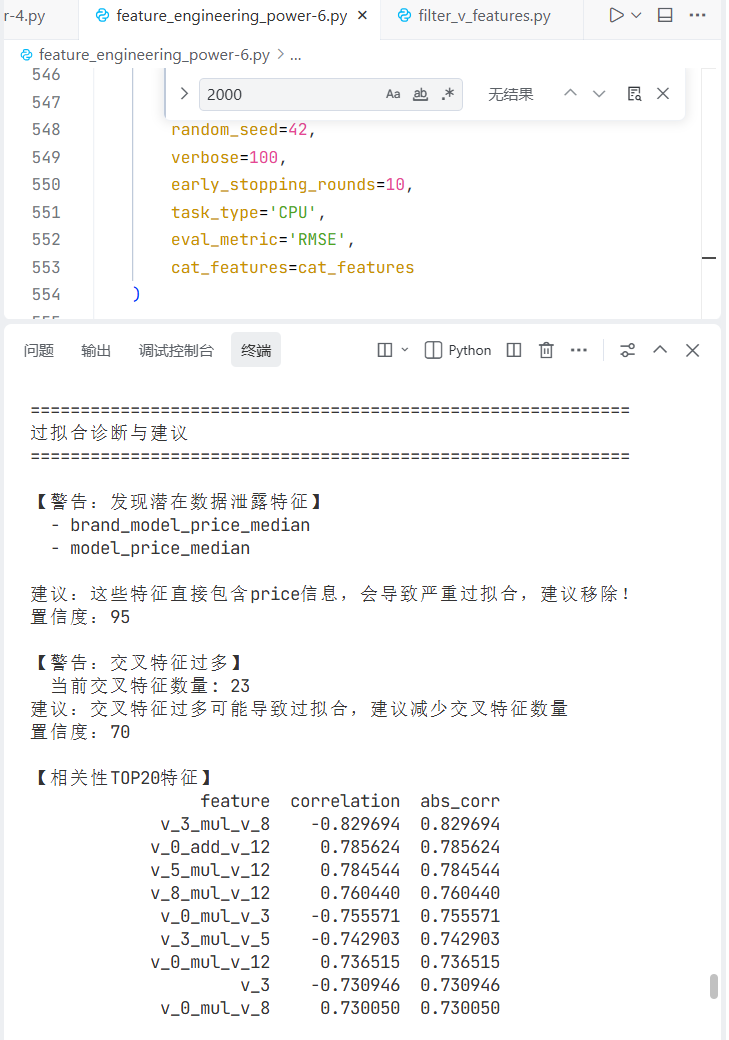
Task: Close the terminal panel
Action: click(x=693, y=350)
